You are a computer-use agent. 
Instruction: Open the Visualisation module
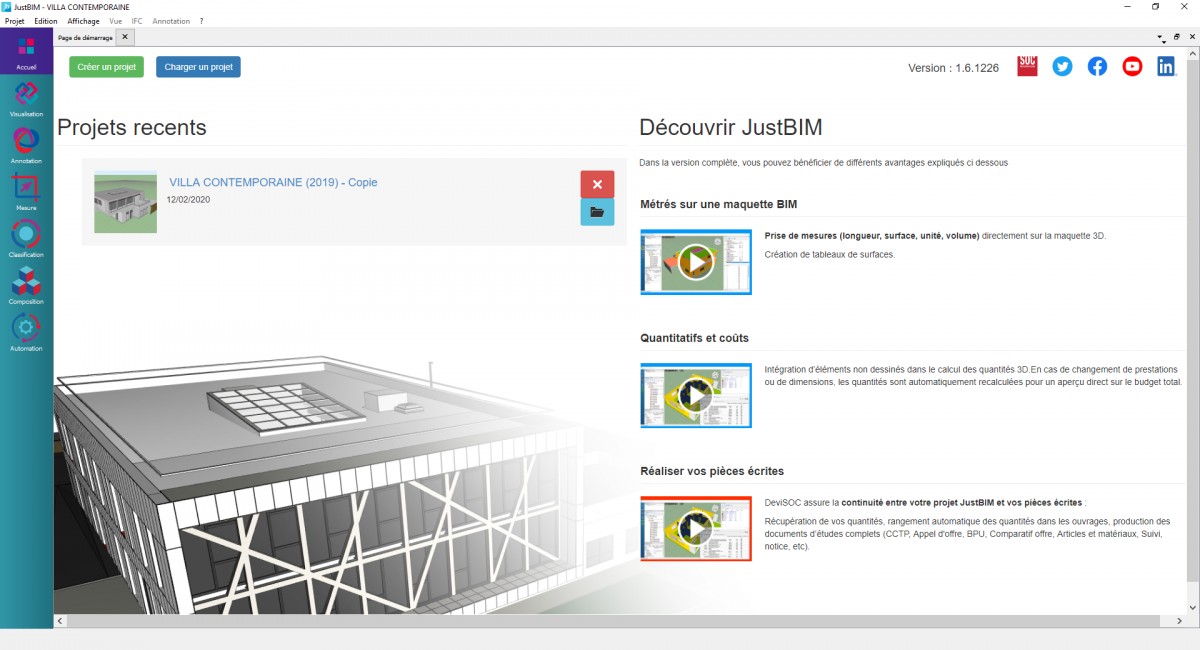26,99
